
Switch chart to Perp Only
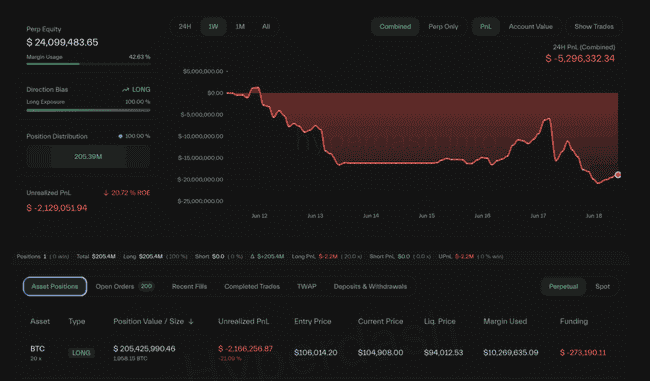(x=443, y=27)
